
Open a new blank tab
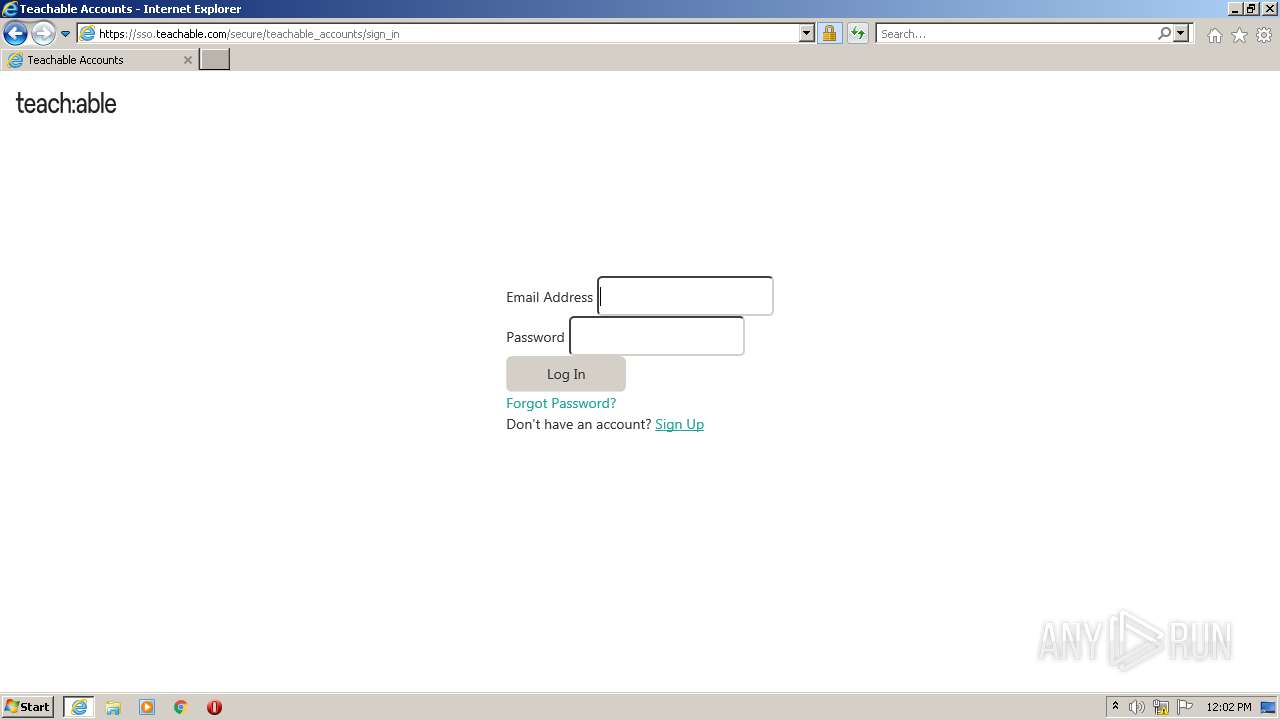pos(215,59)
